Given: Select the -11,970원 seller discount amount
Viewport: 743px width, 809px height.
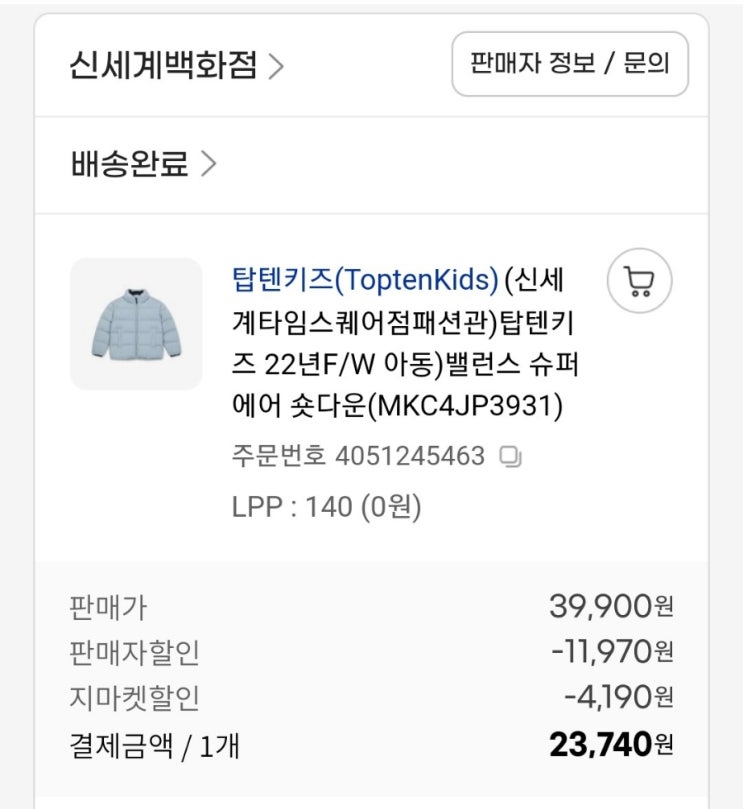Looking at the screenshot, I should [611, 651].
